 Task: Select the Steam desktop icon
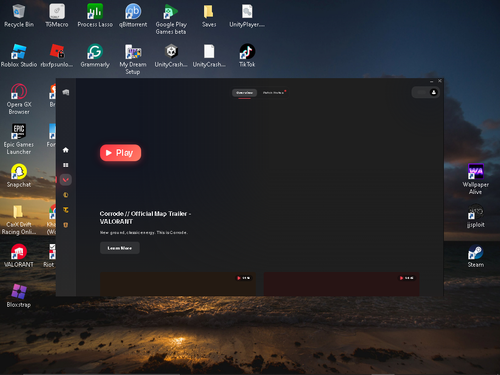tap(476, 256)
